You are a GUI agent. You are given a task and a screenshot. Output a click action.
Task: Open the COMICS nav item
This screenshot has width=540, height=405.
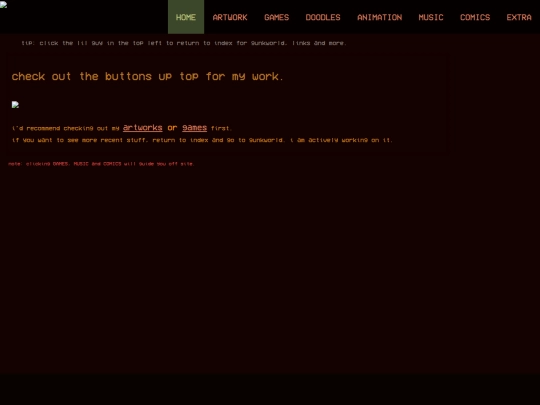(x=475, y=17)
